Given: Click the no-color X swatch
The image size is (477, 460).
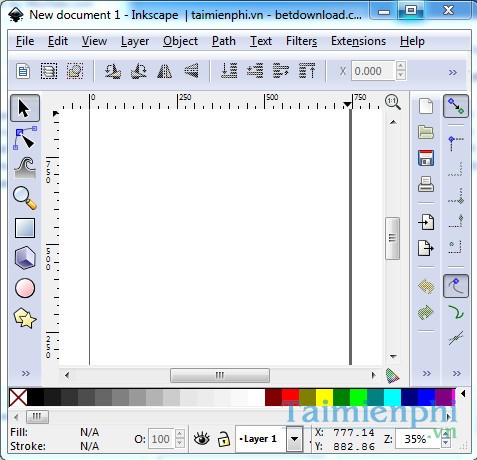Looking at the screenshot, I should (x=18, y=397).
